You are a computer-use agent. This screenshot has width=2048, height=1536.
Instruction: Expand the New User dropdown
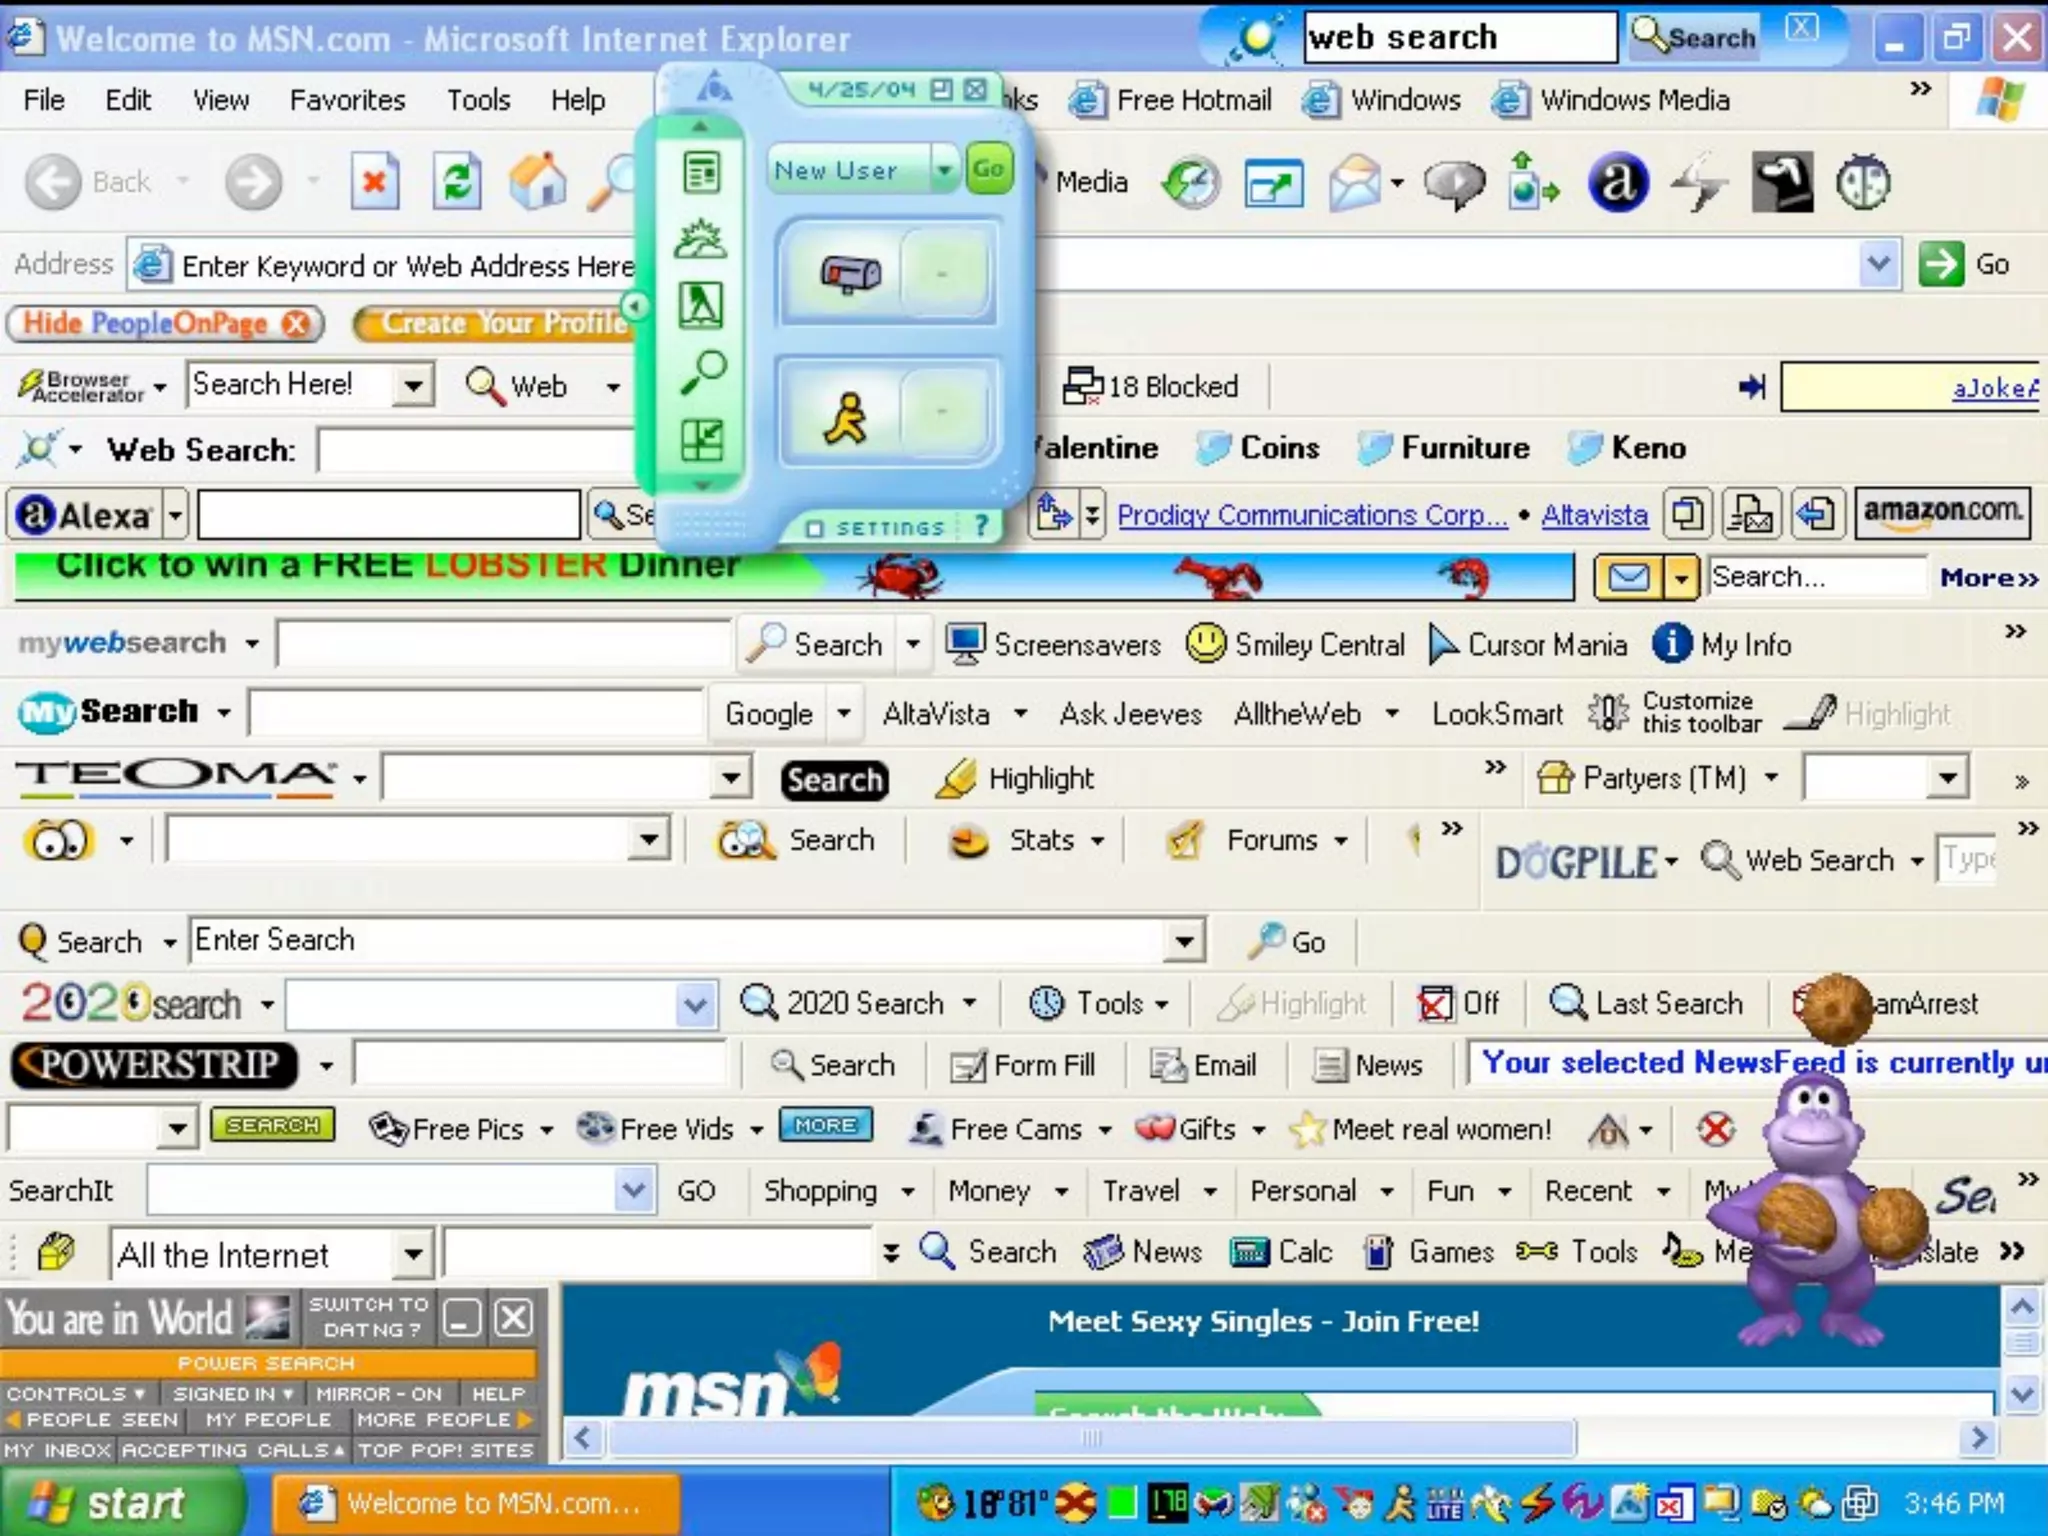(x=943, y=171)
